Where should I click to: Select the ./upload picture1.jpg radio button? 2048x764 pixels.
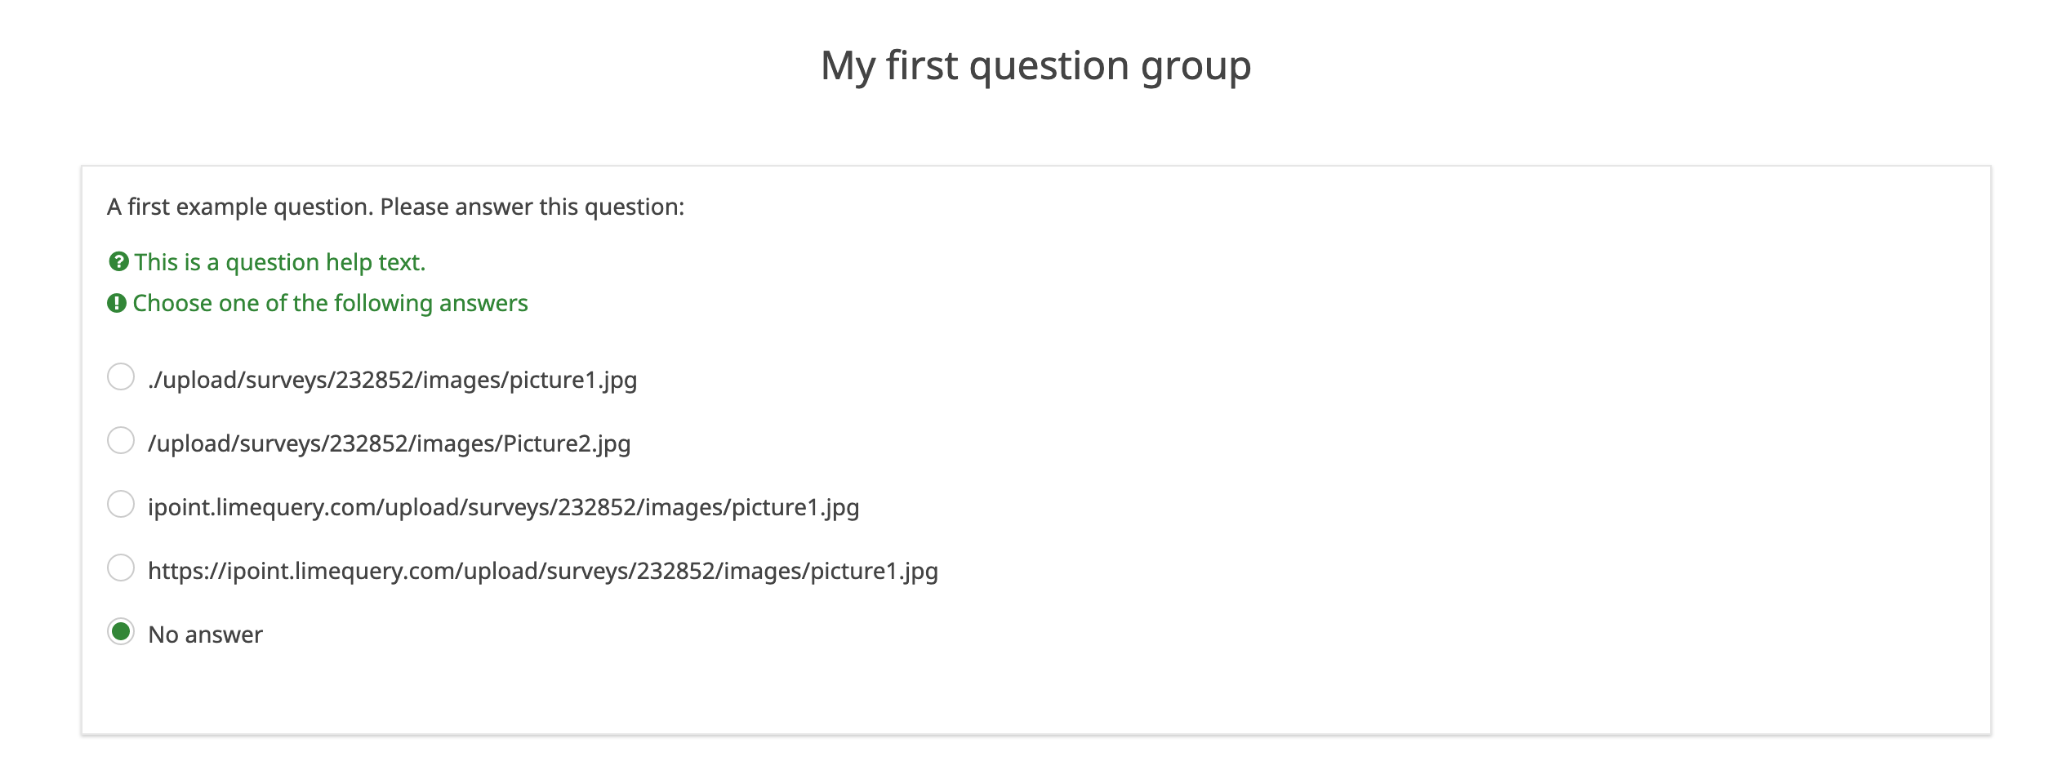click(x=121, y=377)
